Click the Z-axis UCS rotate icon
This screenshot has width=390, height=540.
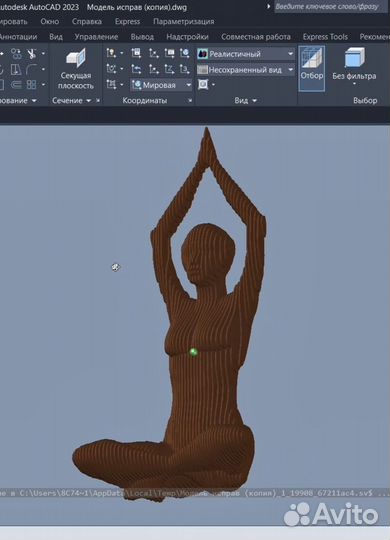coord(169,69)
